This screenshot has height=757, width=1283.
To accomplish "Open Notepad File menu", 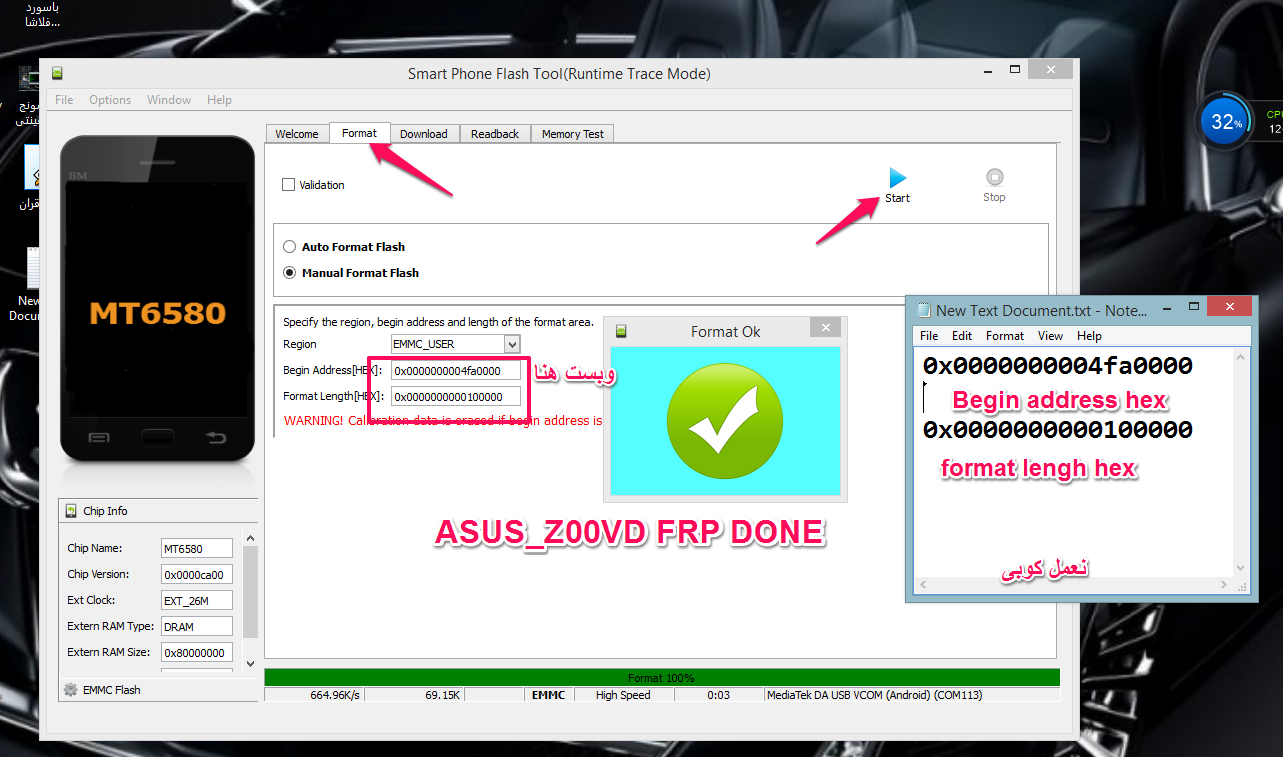I will pyautogui.click(x=929, y=336).
